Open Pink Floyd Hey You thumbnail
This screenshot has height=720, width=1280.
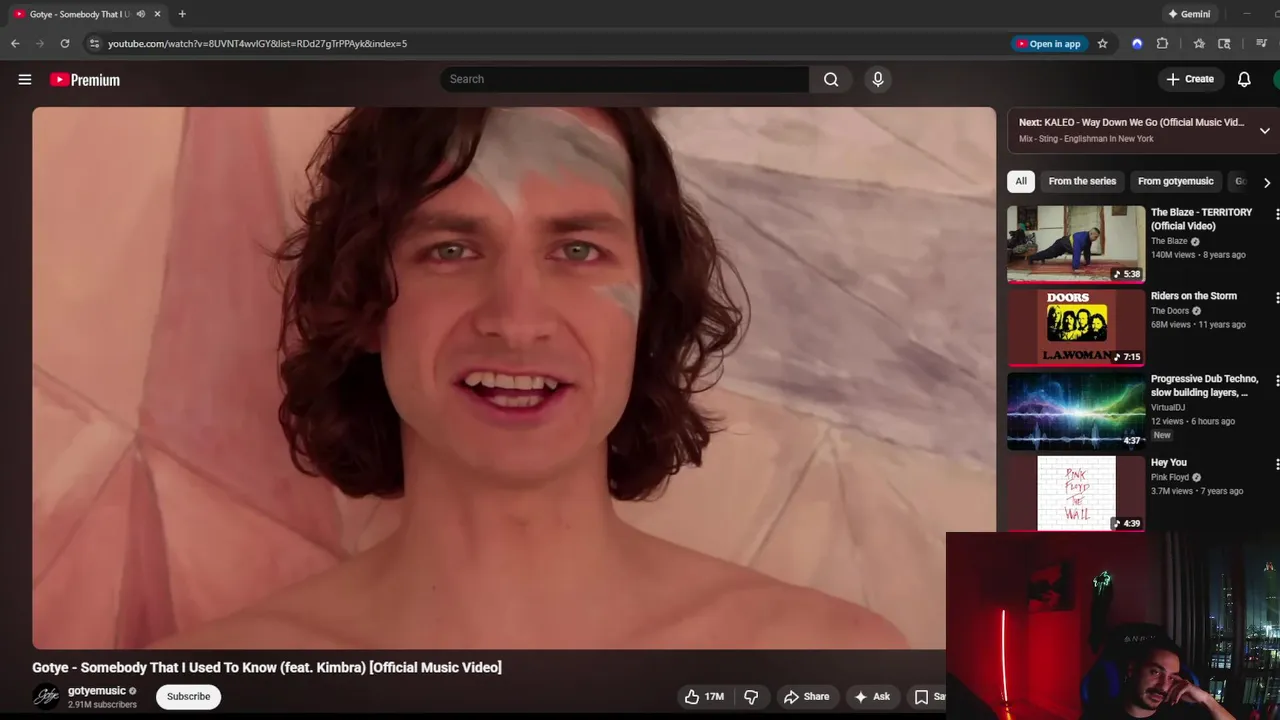tap(1076, 493)
